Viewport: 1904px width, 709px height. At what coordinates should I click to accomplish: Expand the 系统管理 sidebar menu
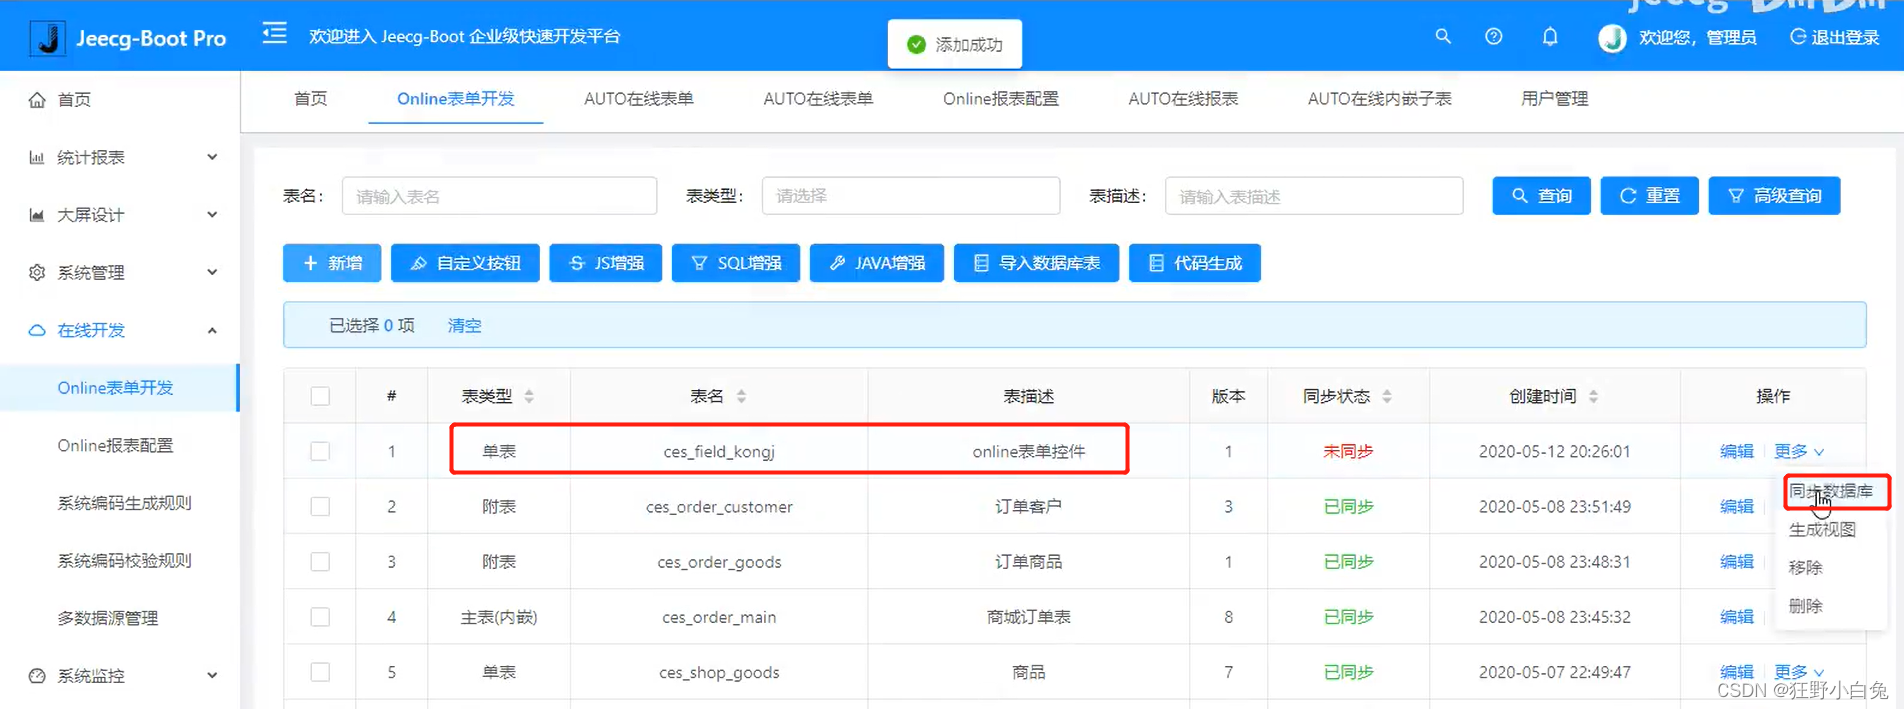(x=120, y=272)
